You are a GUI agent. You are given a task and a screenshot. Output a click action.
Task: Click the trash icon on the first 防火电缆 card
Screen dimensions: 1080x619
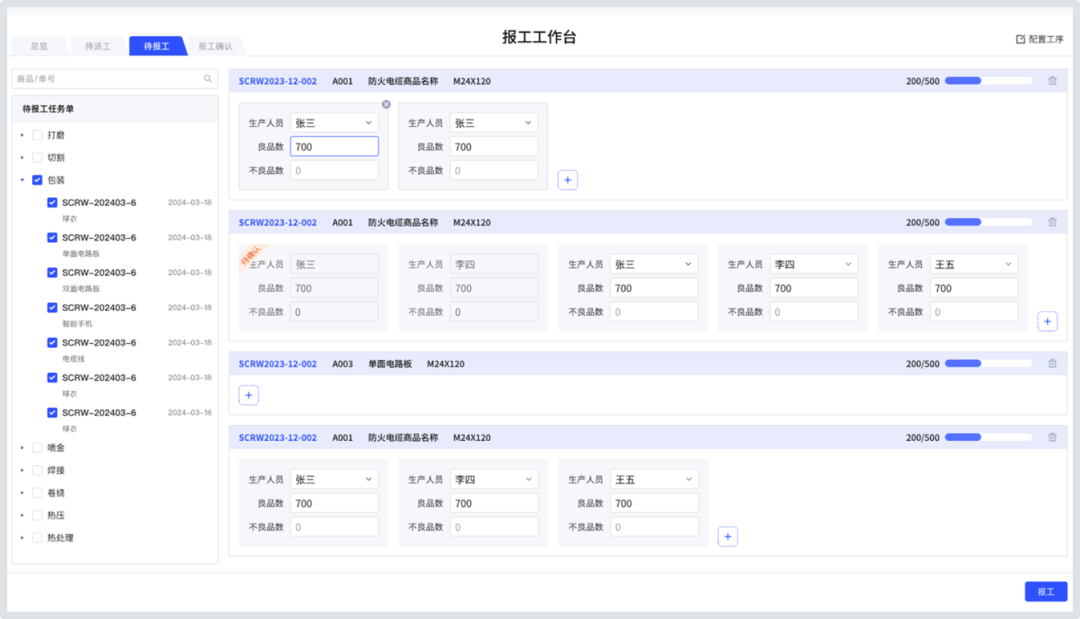[x=1053, y=79]
